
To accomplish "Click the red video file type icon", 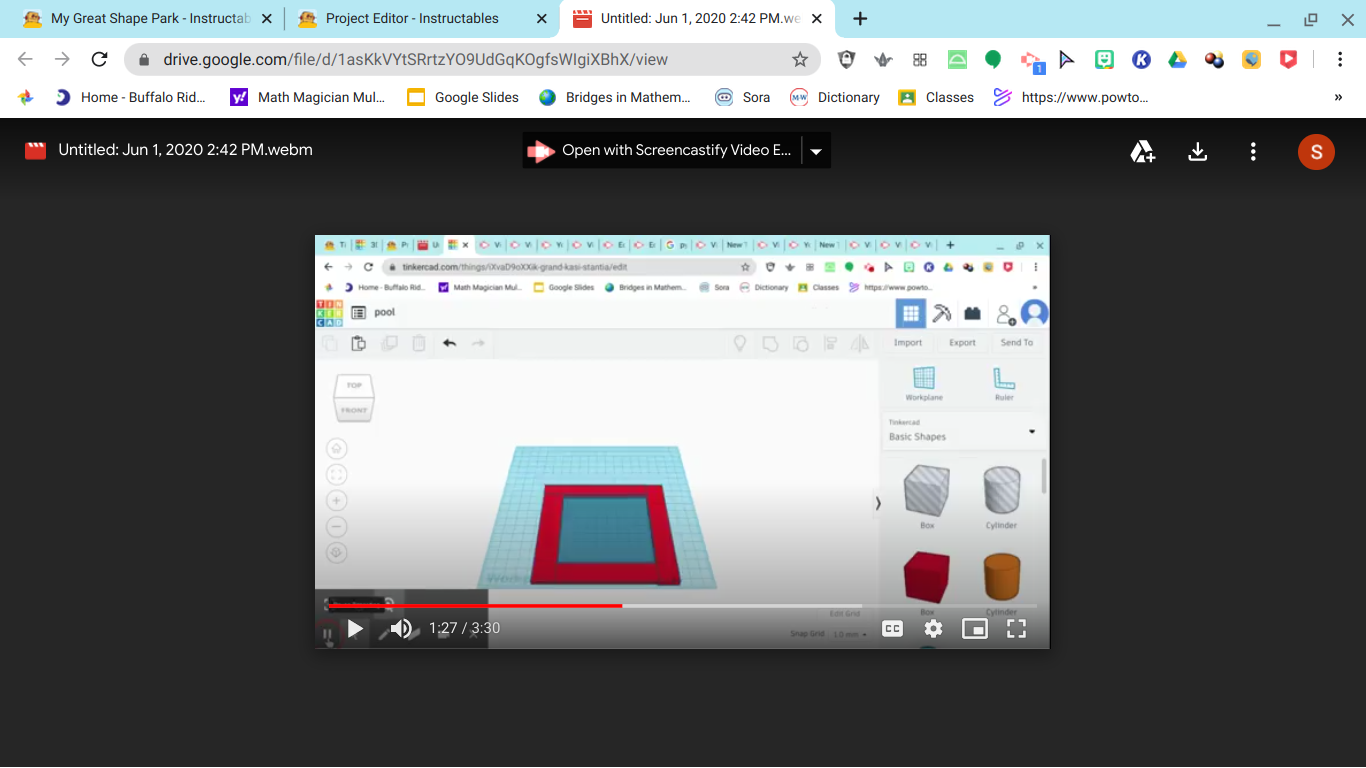I will tap(36, 151).
